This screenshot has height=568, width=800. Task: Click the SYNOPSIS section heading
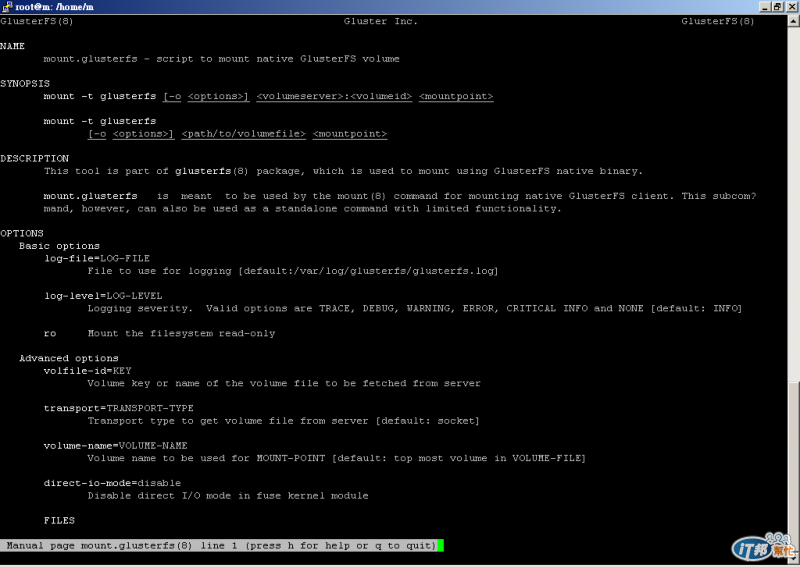pos(25,83)
